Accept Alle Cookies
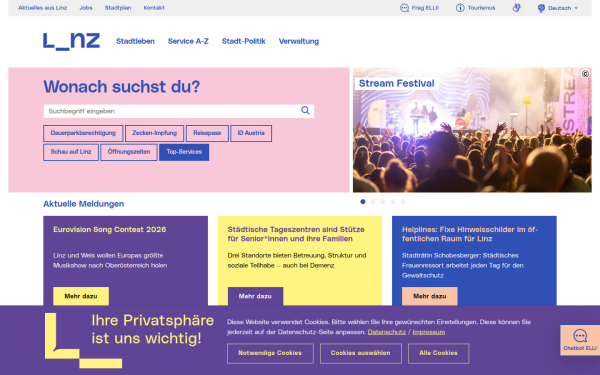The width and height of the screenshot is (600, 375). 439,353
